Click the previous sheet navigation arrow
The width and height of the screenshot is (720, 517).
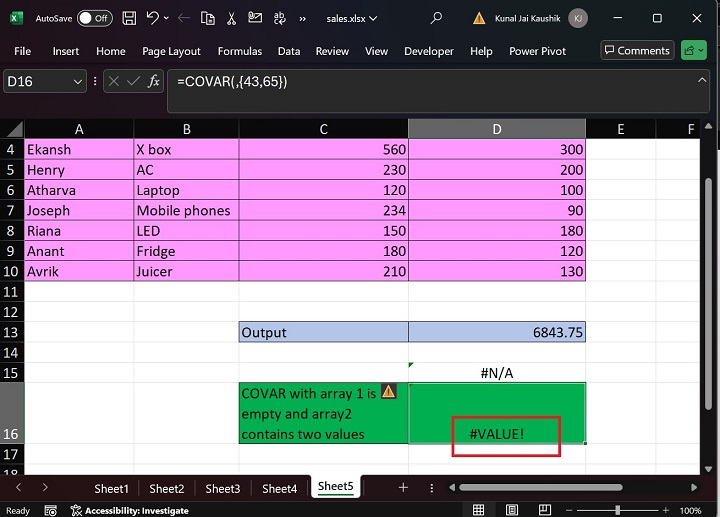point(18,487)
